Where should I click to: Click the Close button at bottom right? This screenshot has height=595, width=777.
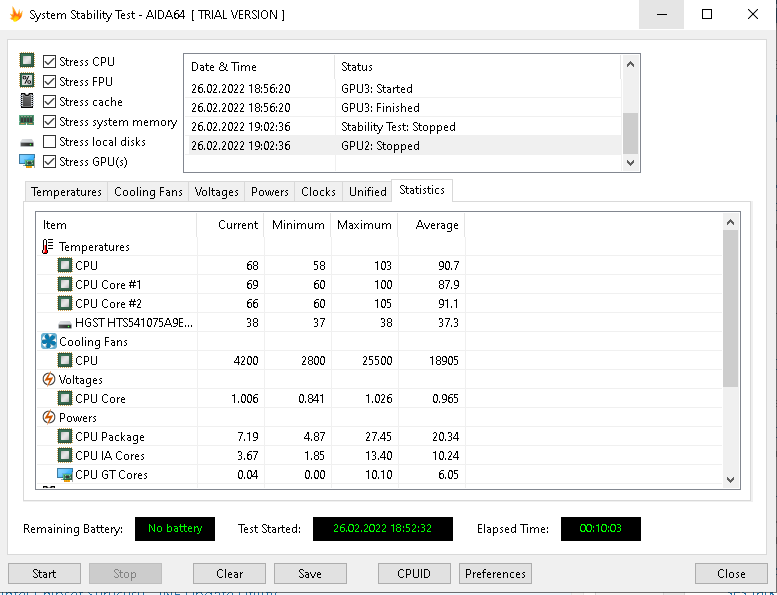(x=731, y=574)
